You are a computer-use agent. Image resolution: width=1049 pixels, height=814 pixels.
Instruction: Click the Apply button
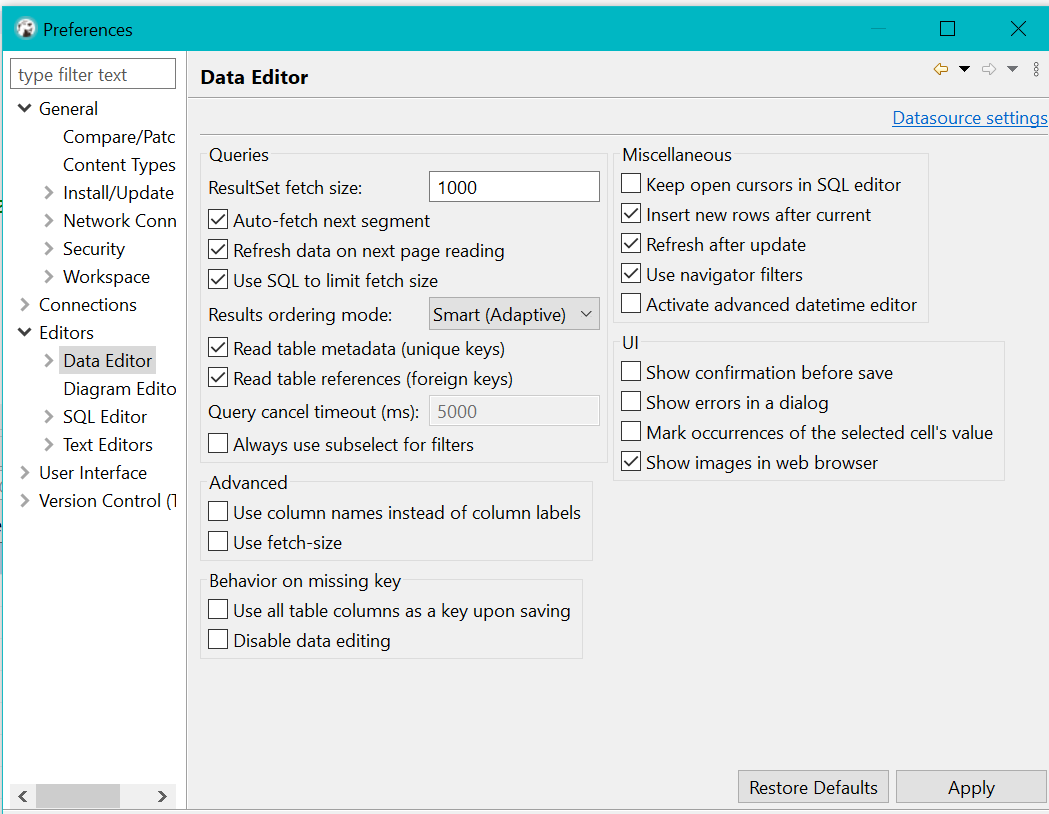tap(970, 786)
